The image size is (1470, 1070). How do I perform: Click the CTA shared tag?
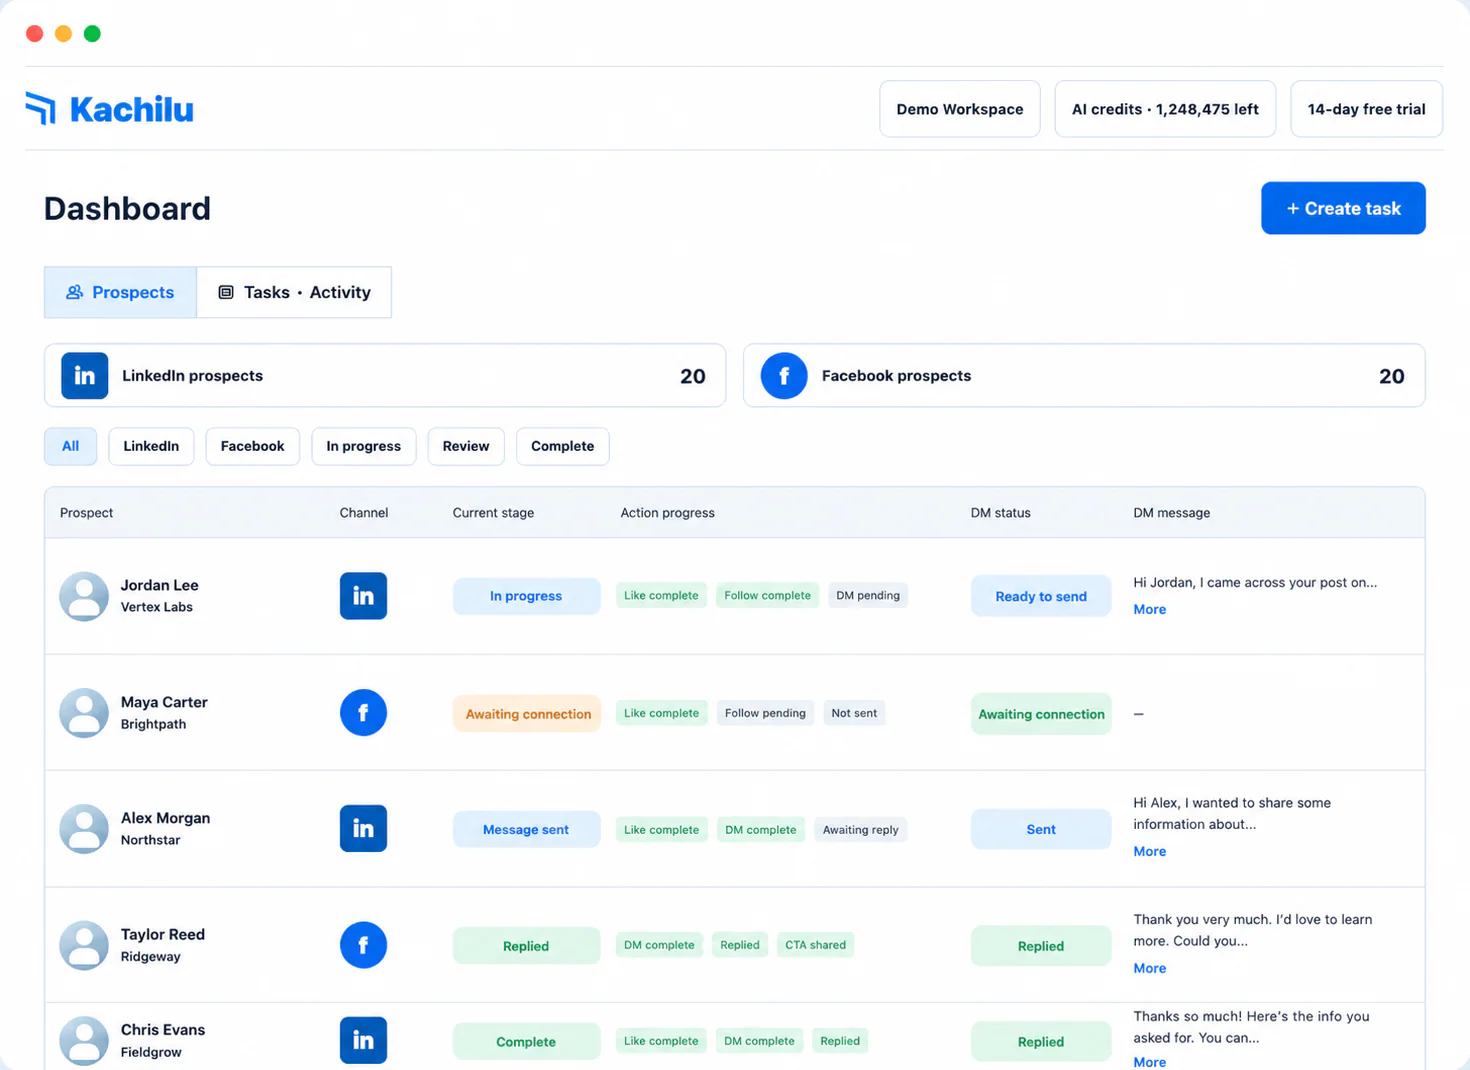(815, 945)
